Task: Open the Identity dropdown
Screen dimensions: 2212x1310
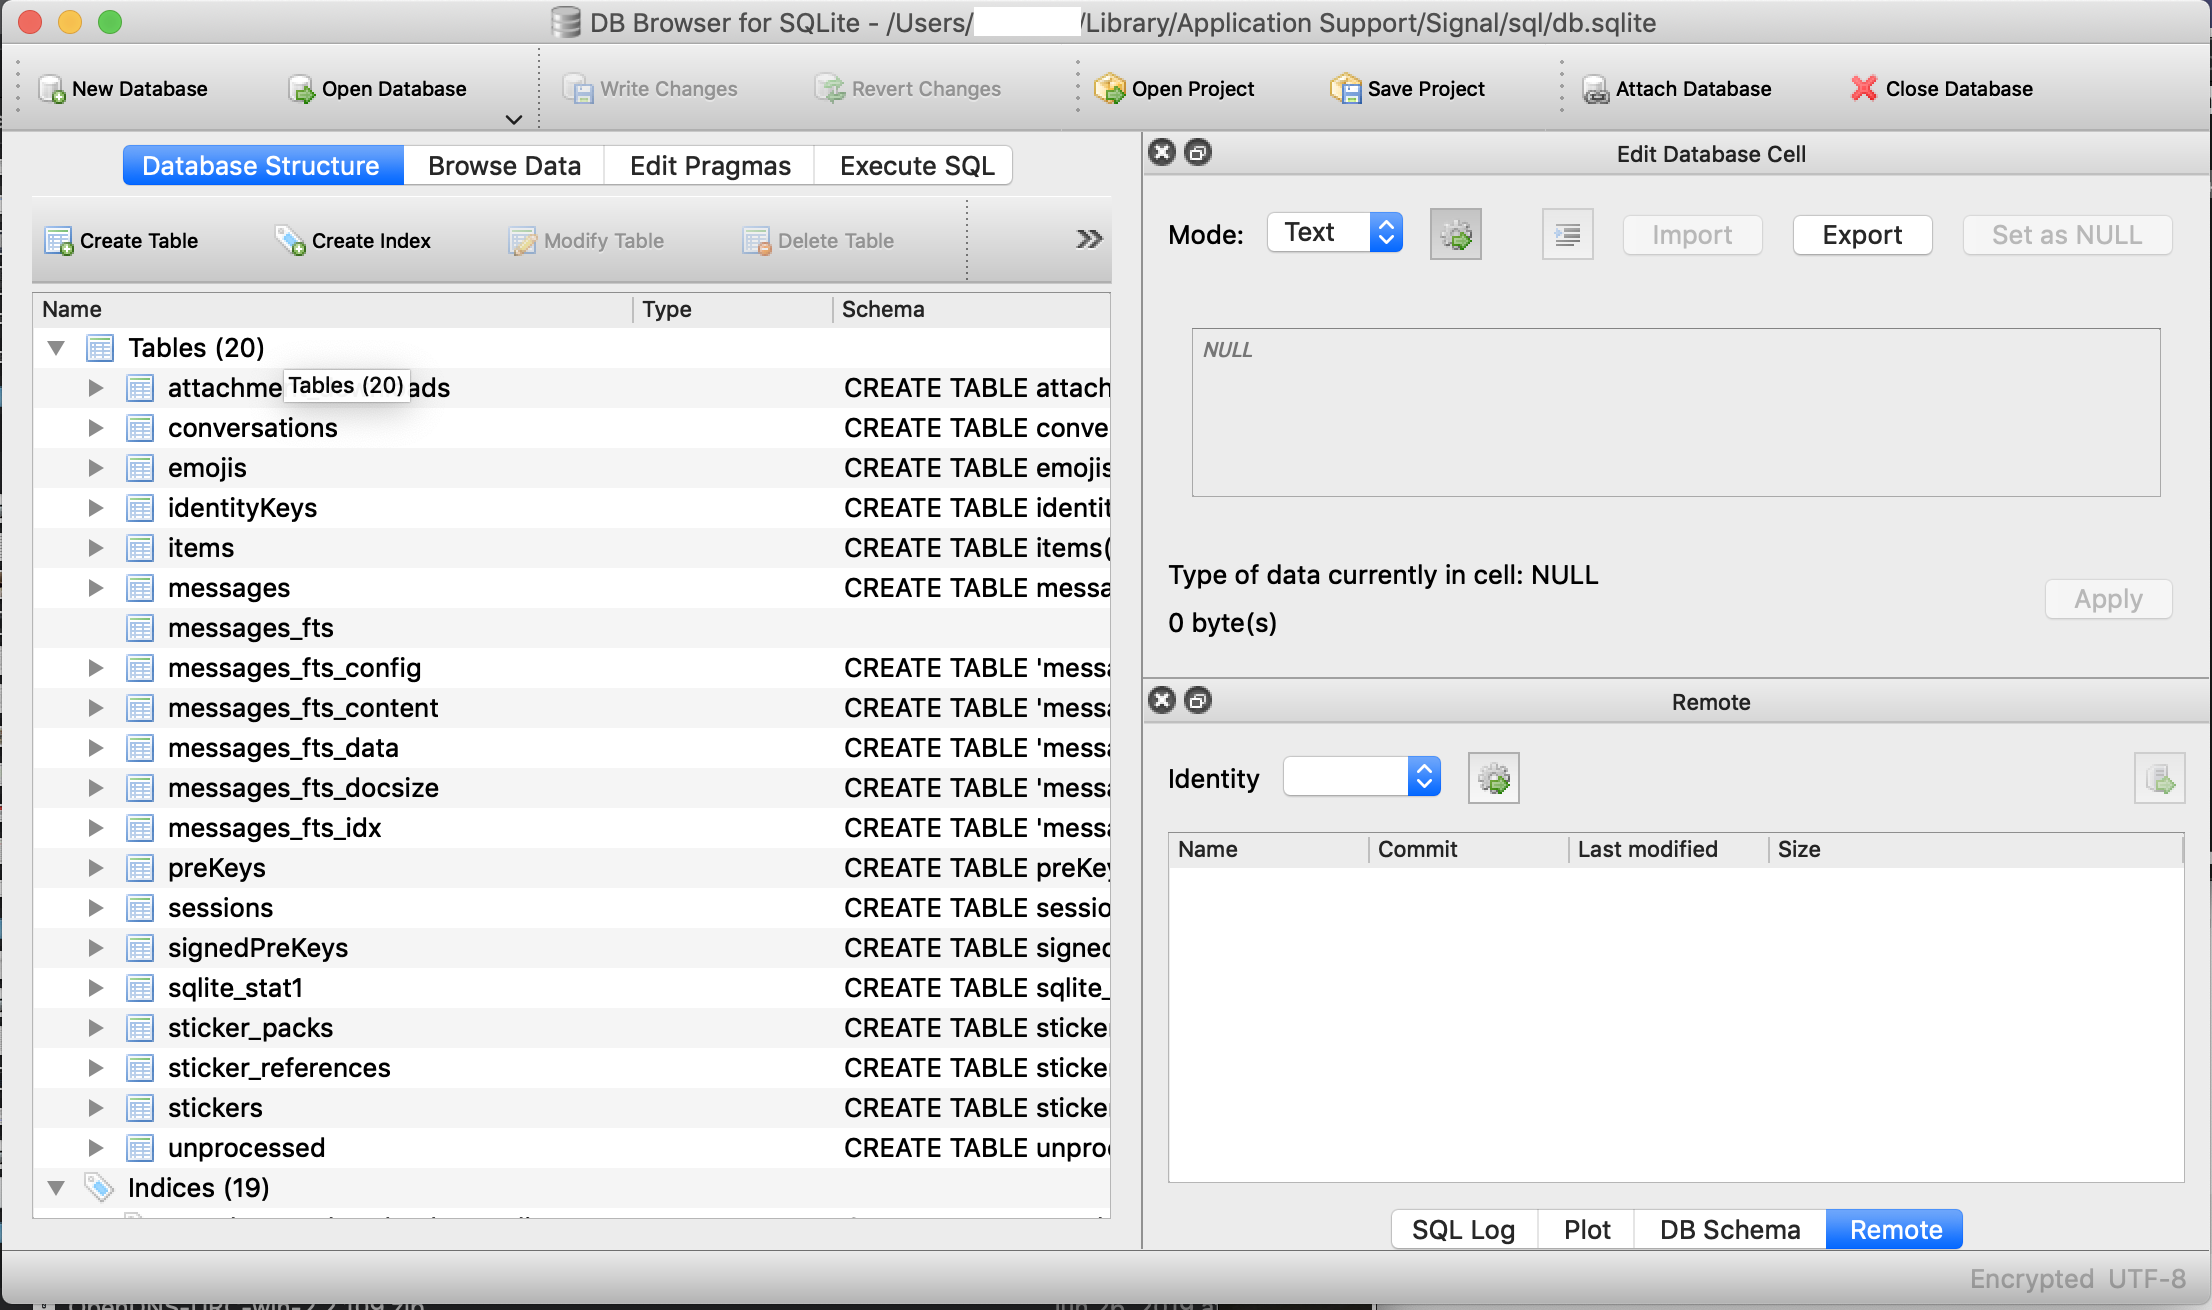Action: point(1362,776)
